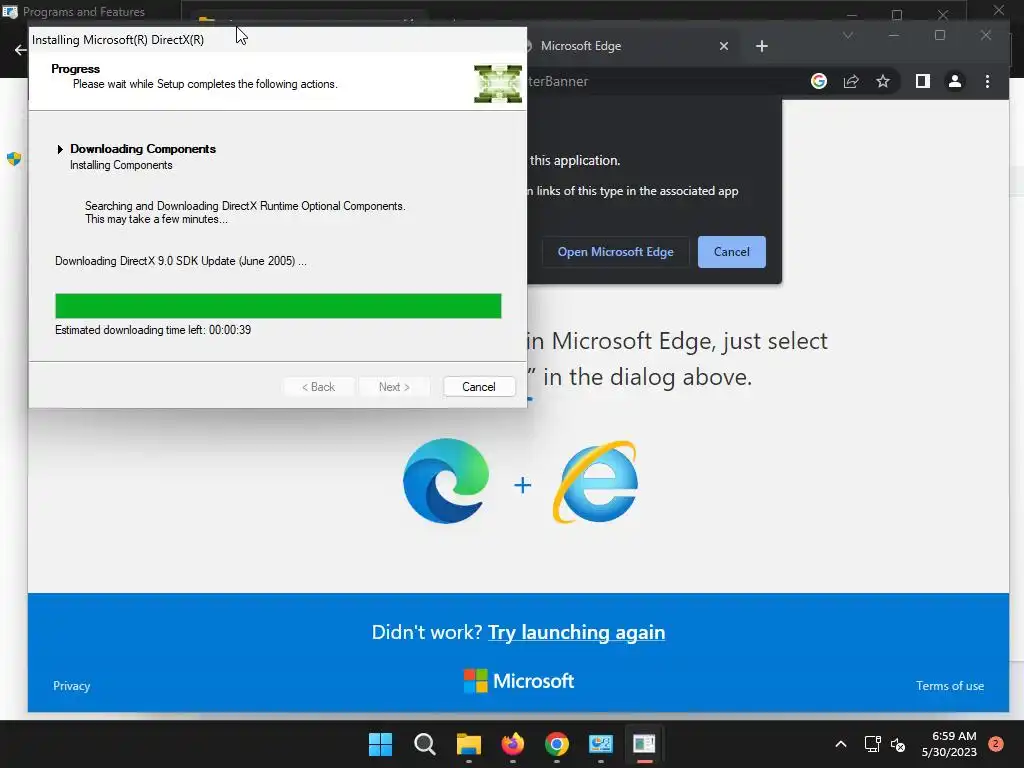Click the Microsoft logo in footer
This screenshot has width=1024, height=768.
pos(519,681)
